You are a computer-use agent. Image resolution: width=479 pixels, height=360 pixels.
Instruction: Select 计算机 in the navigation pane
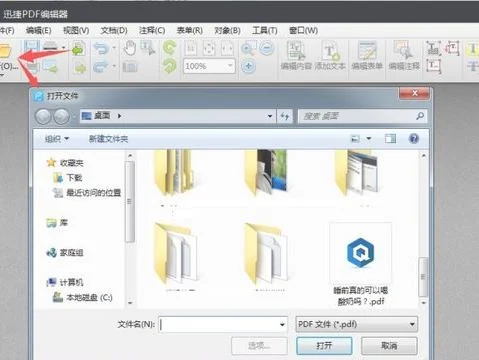click(65, 282)
